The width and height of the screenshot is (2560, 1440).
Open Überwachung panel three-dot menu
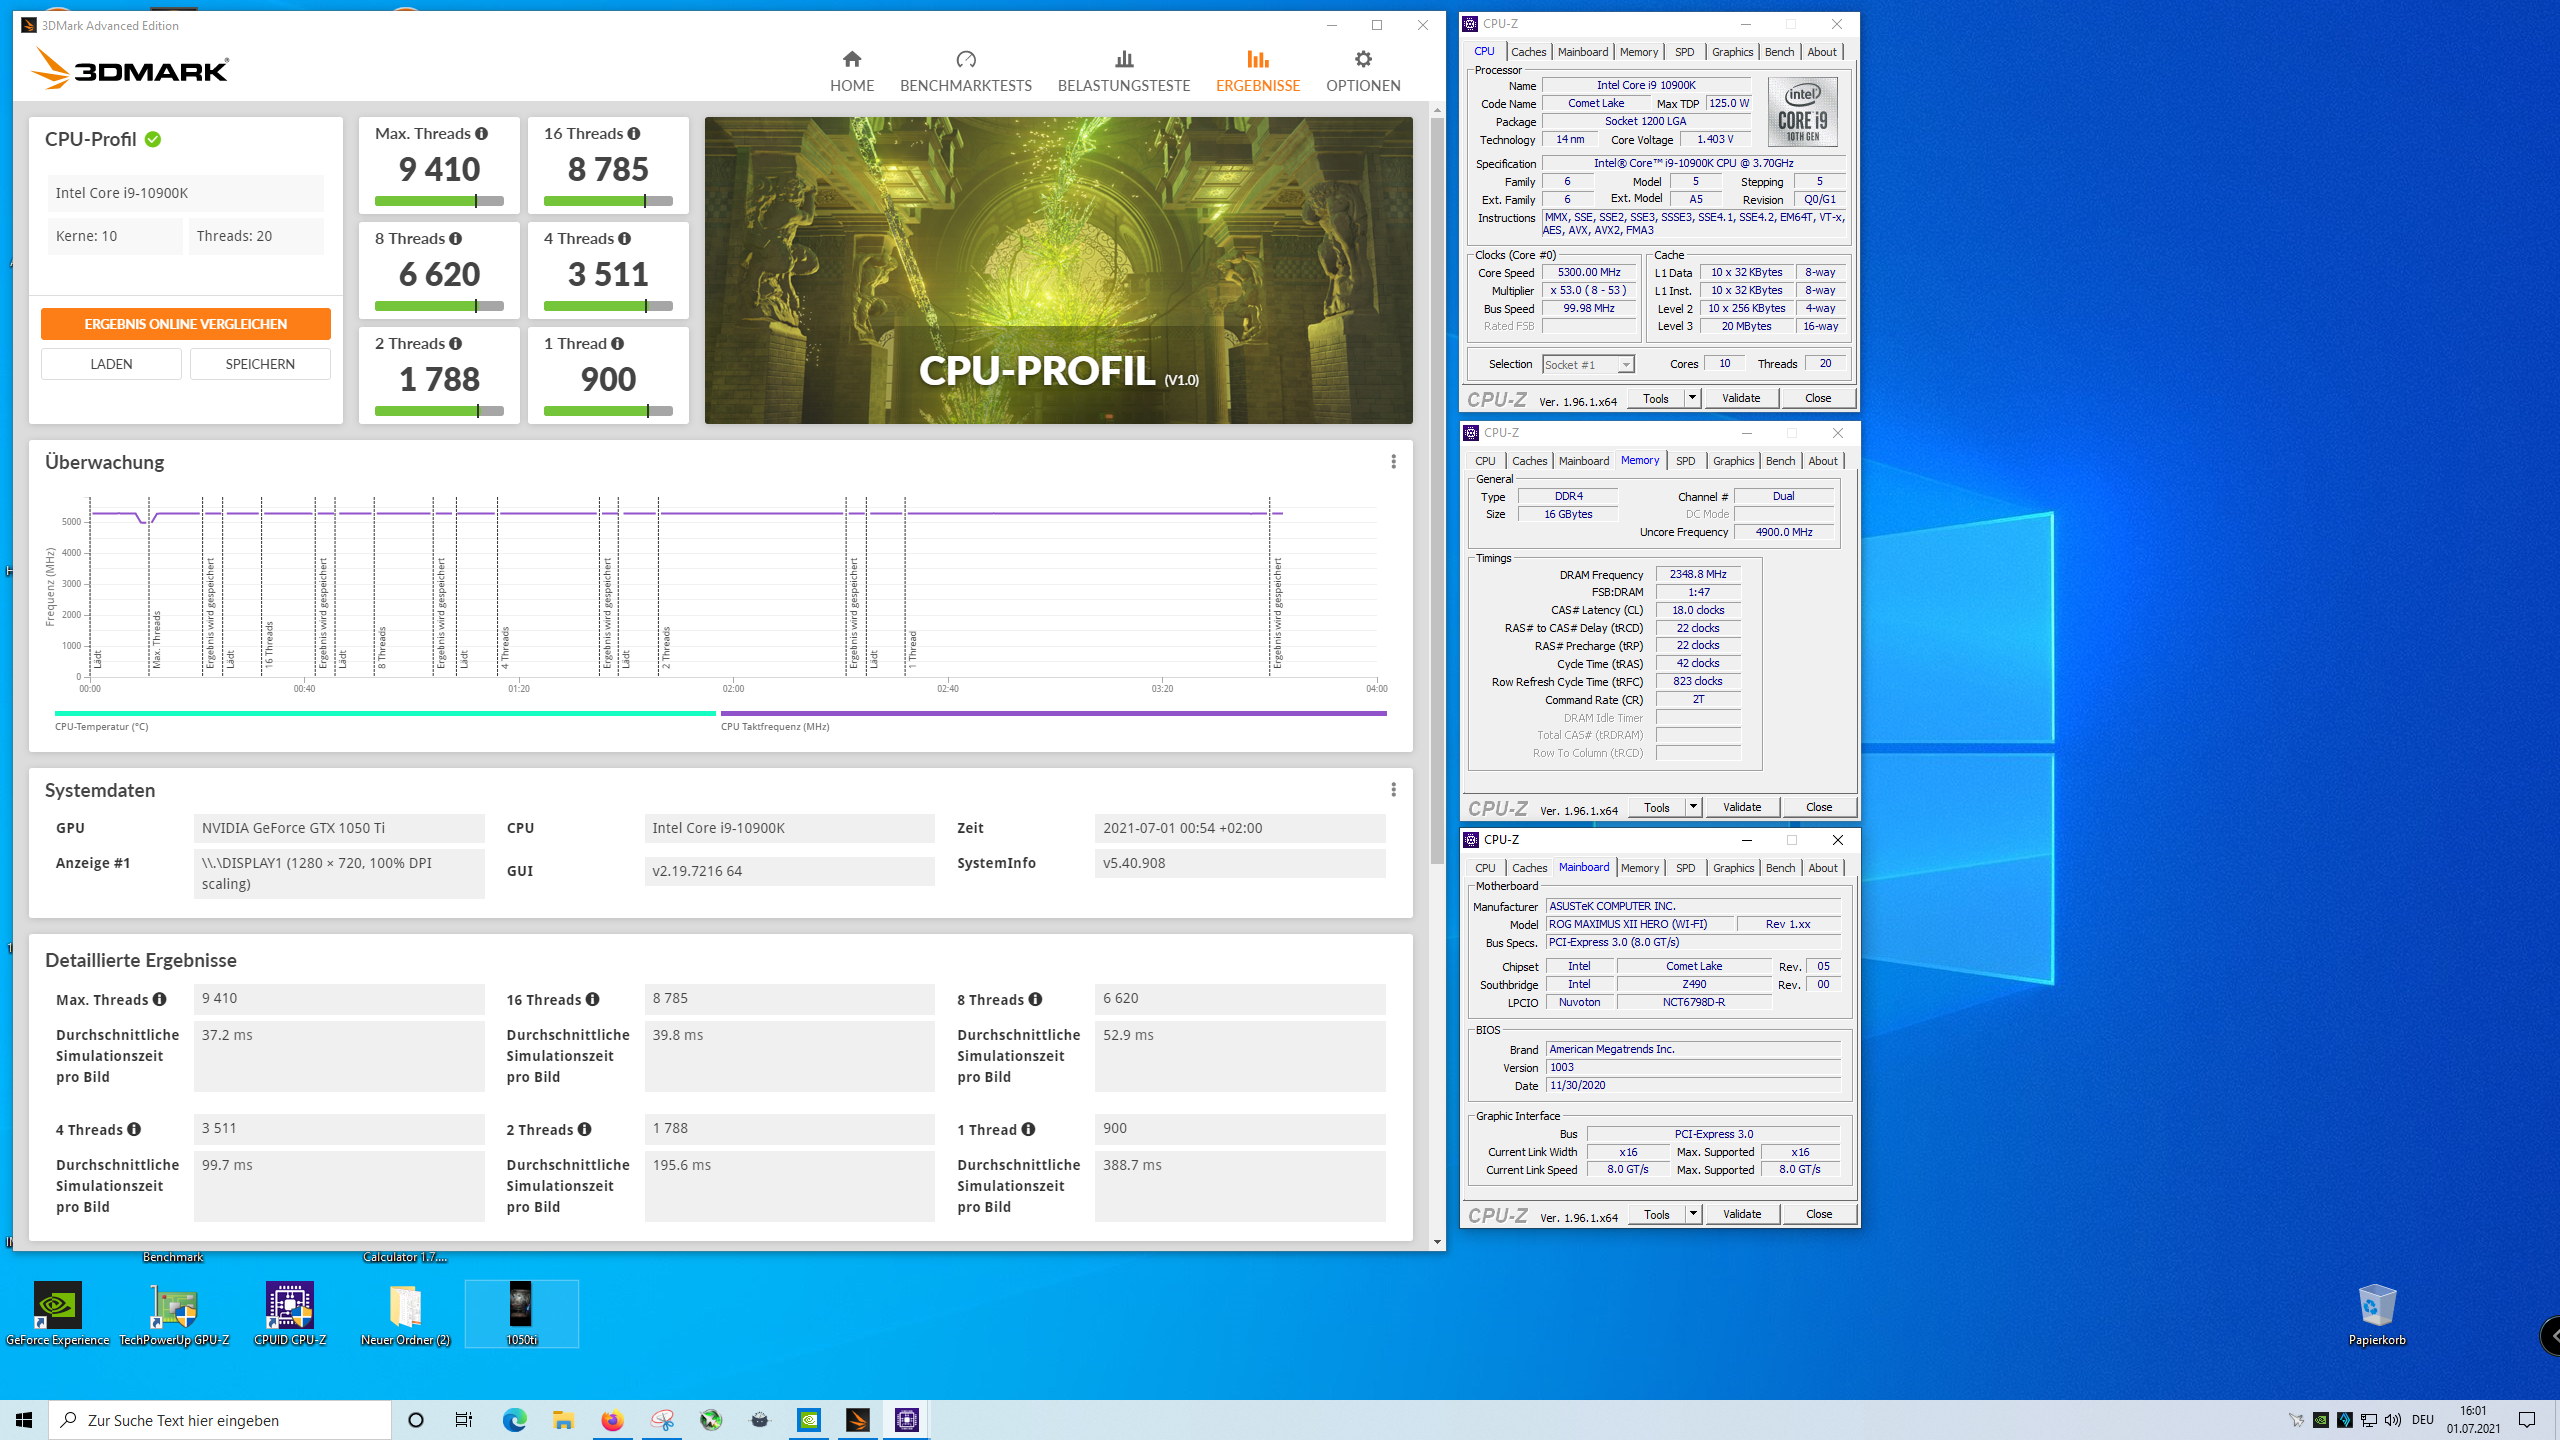click(1393, 462)
